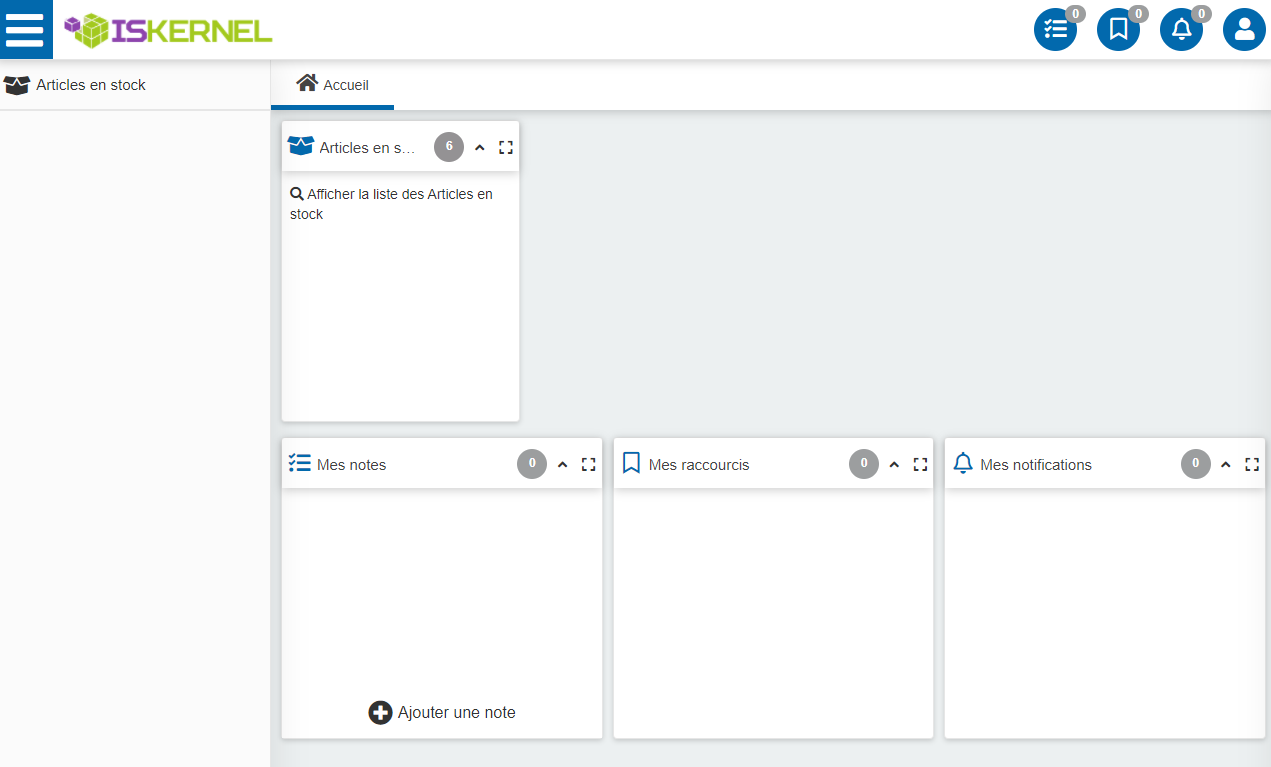Viewport: 1271px width, 767px height.
Task: Expand Mes notifications widget to fullscreen
Action: click(x=1251, y=464)
